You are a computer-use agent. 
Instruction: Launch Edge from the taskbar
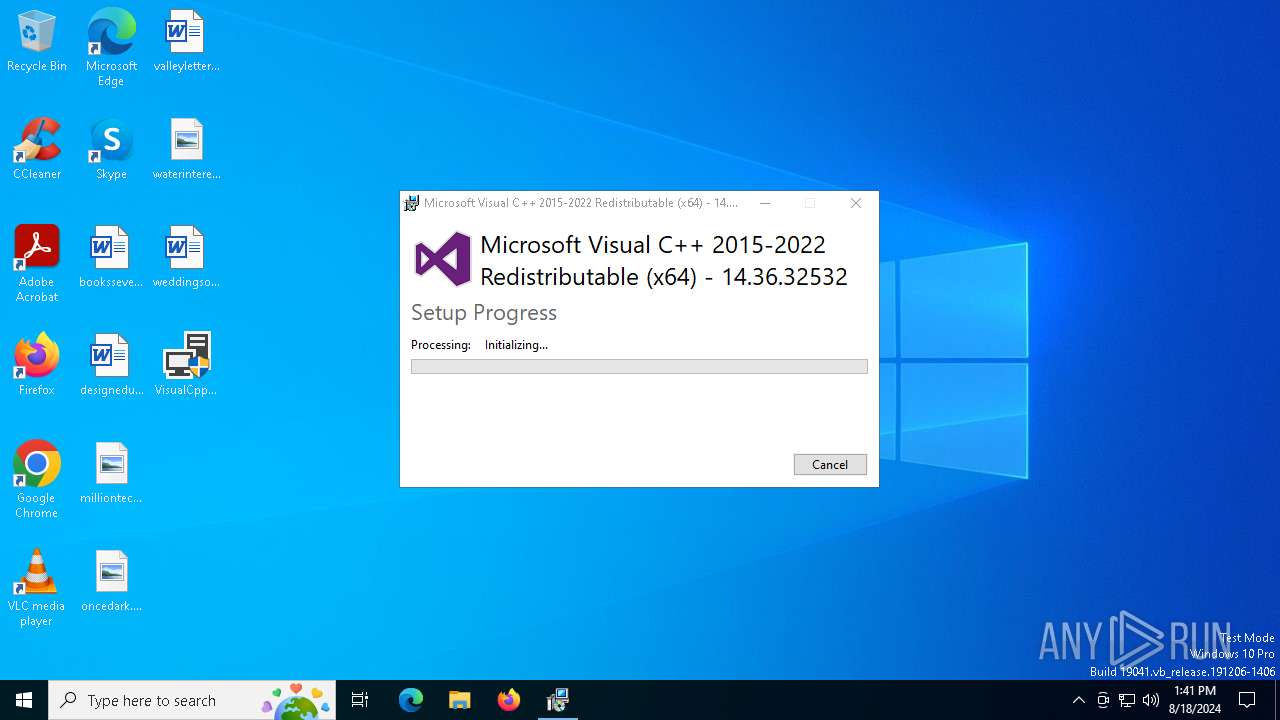tap(411, 700)
